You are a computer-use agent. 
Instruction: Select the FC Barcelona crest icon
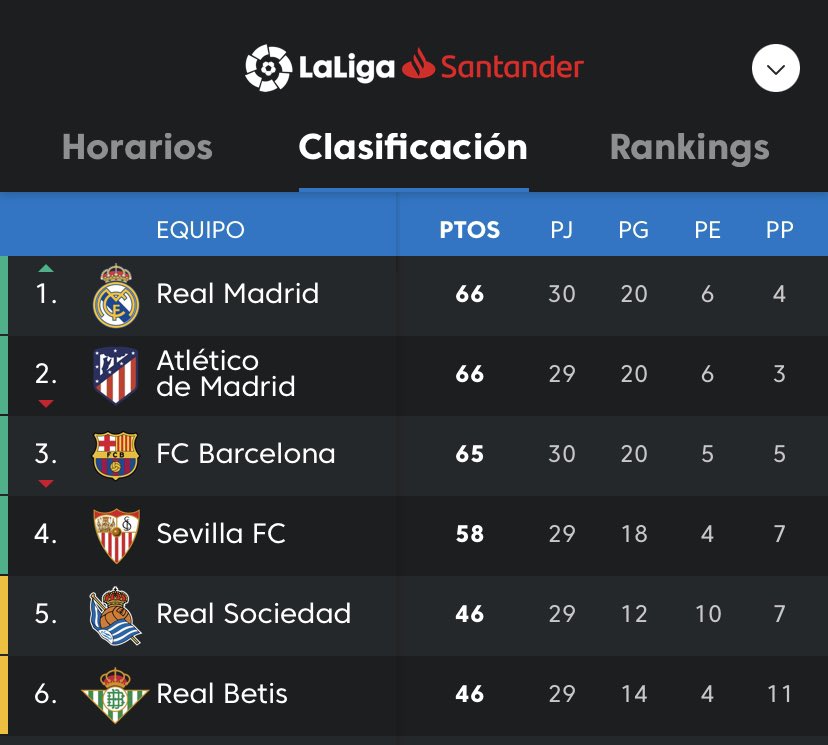point(116,456)
